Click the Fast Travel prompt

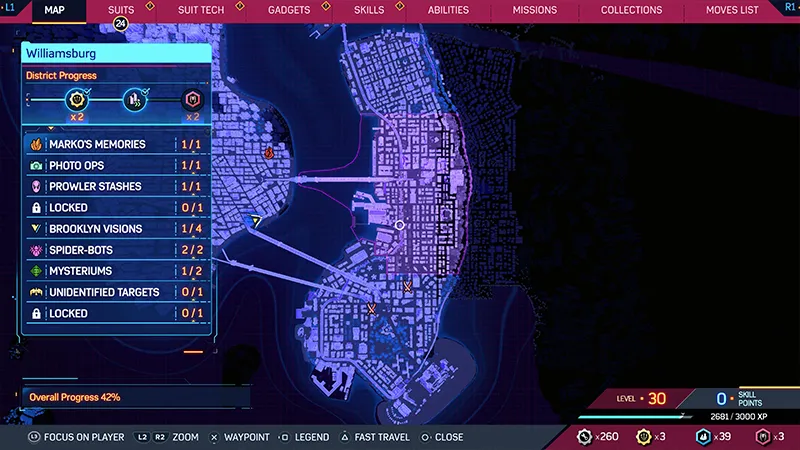coord(375,437)
